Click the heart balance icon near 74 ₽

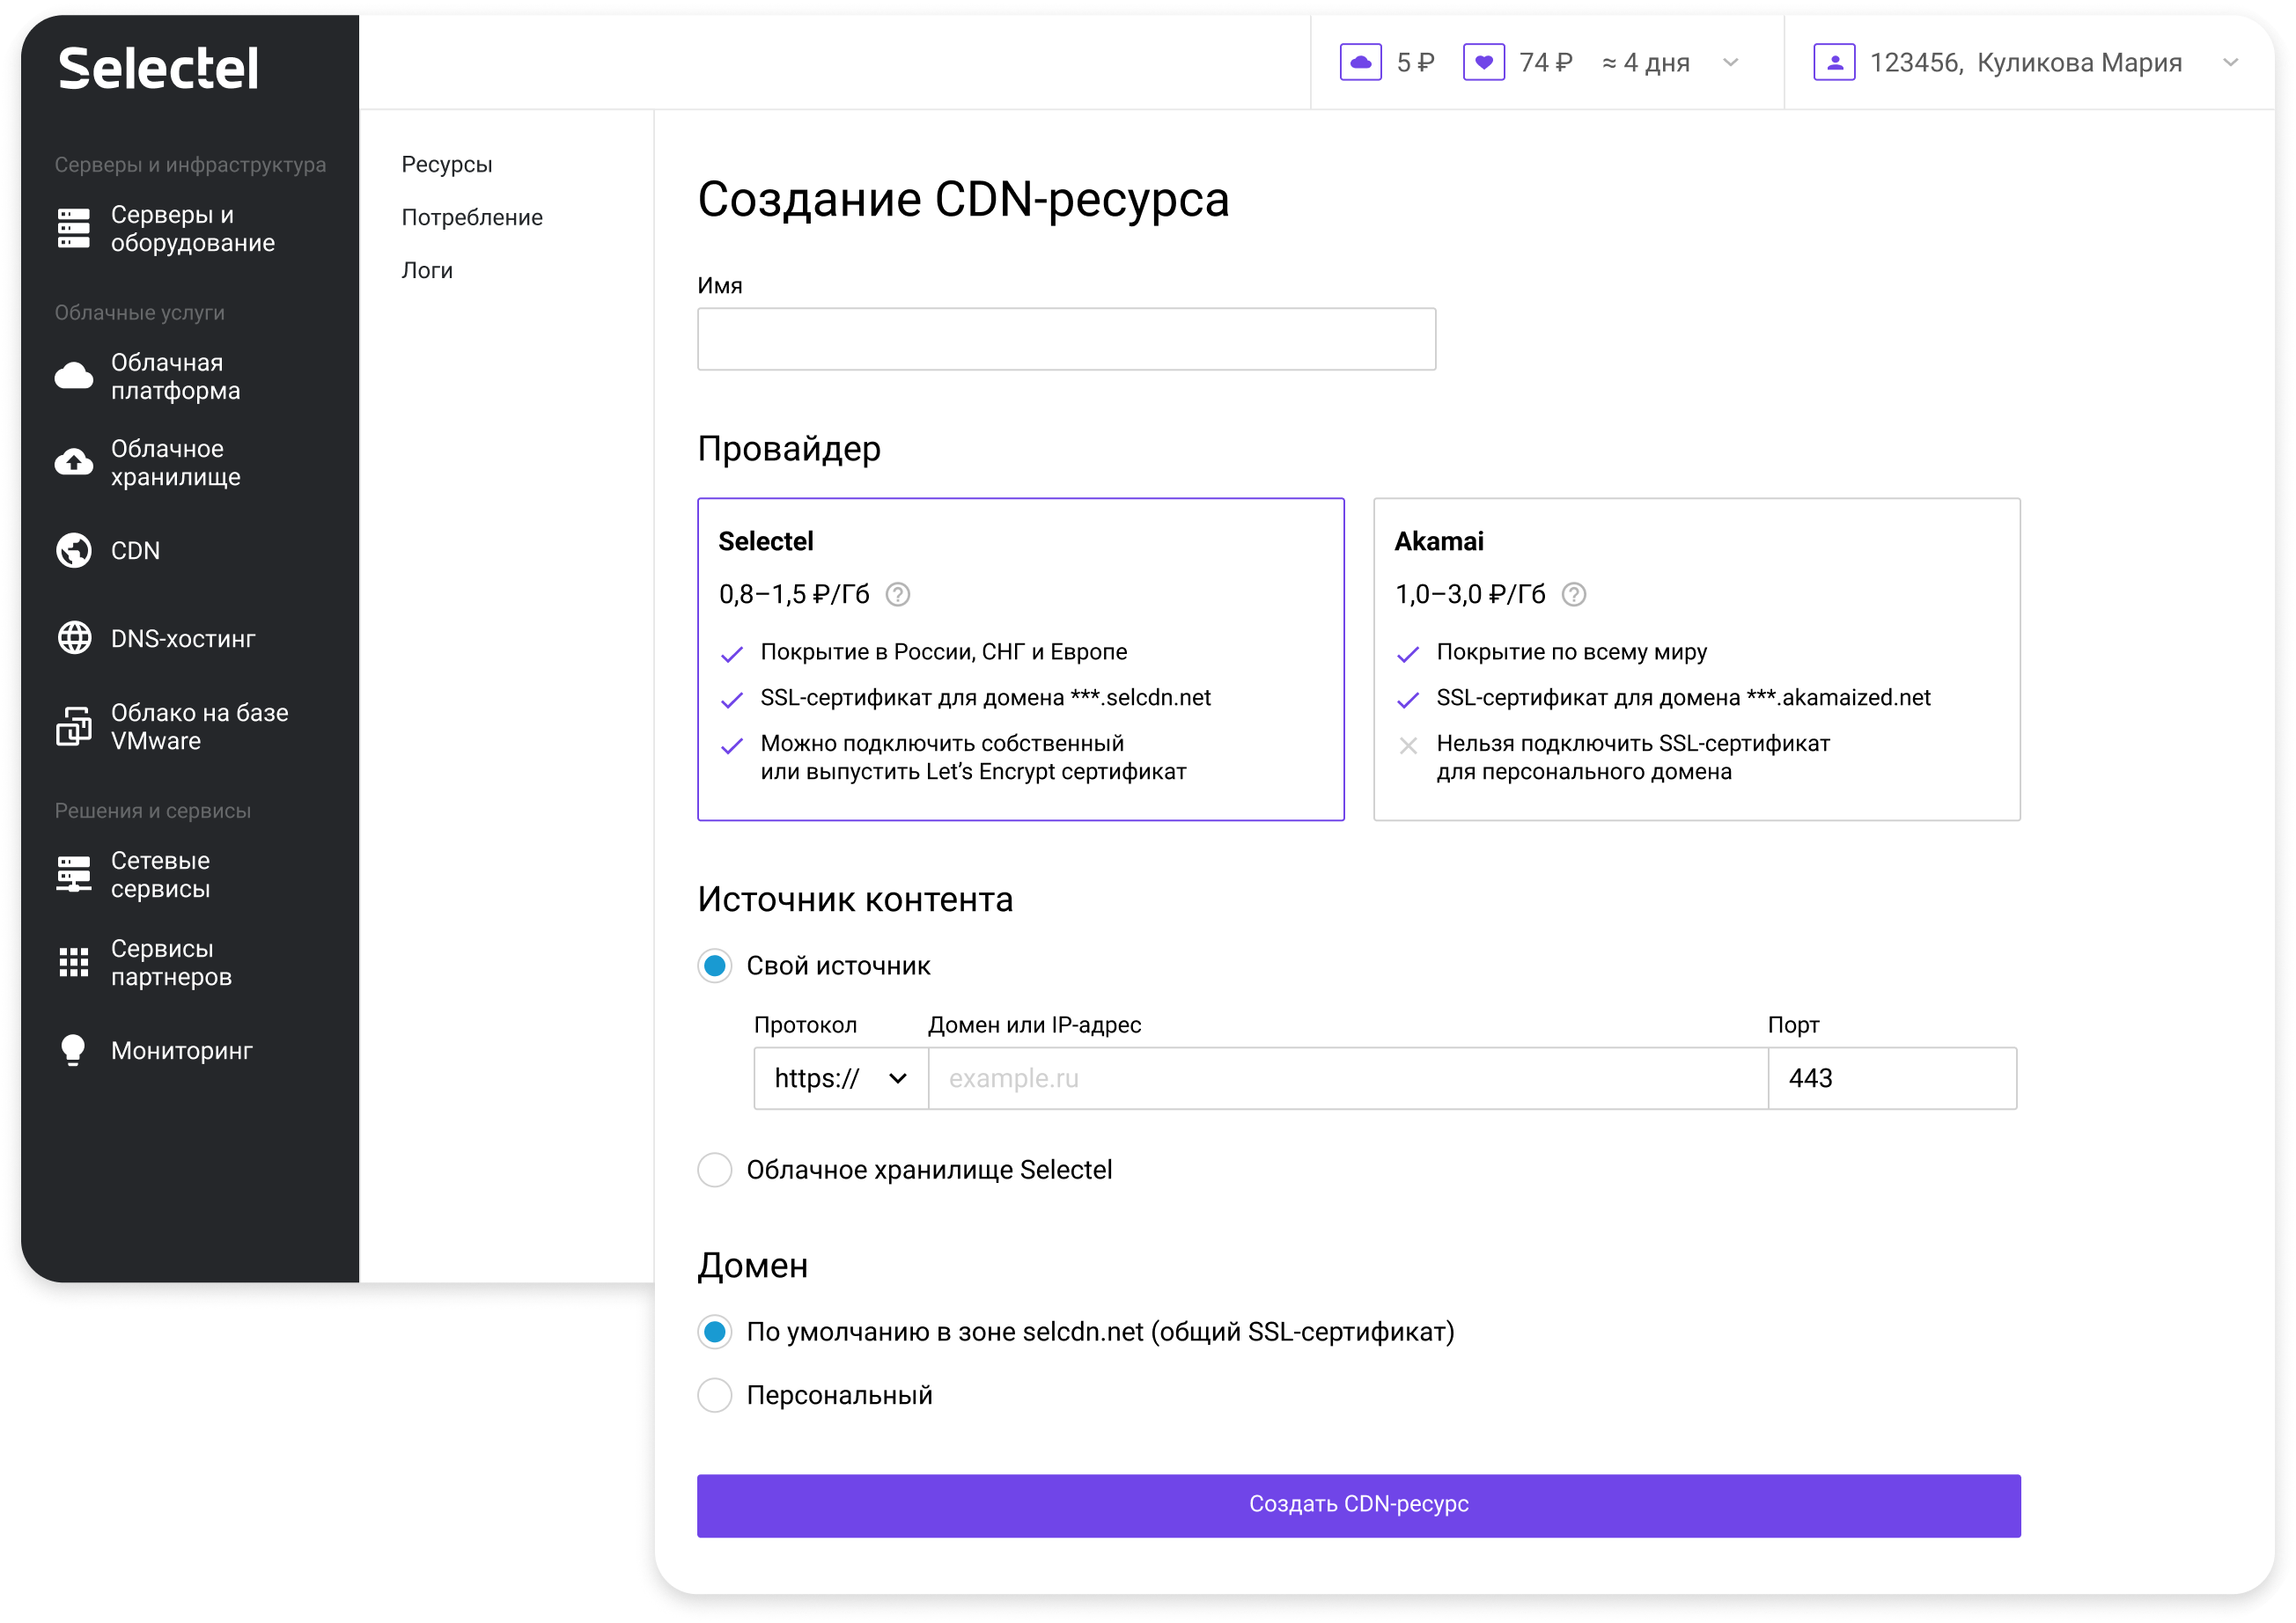[1483, 62]
